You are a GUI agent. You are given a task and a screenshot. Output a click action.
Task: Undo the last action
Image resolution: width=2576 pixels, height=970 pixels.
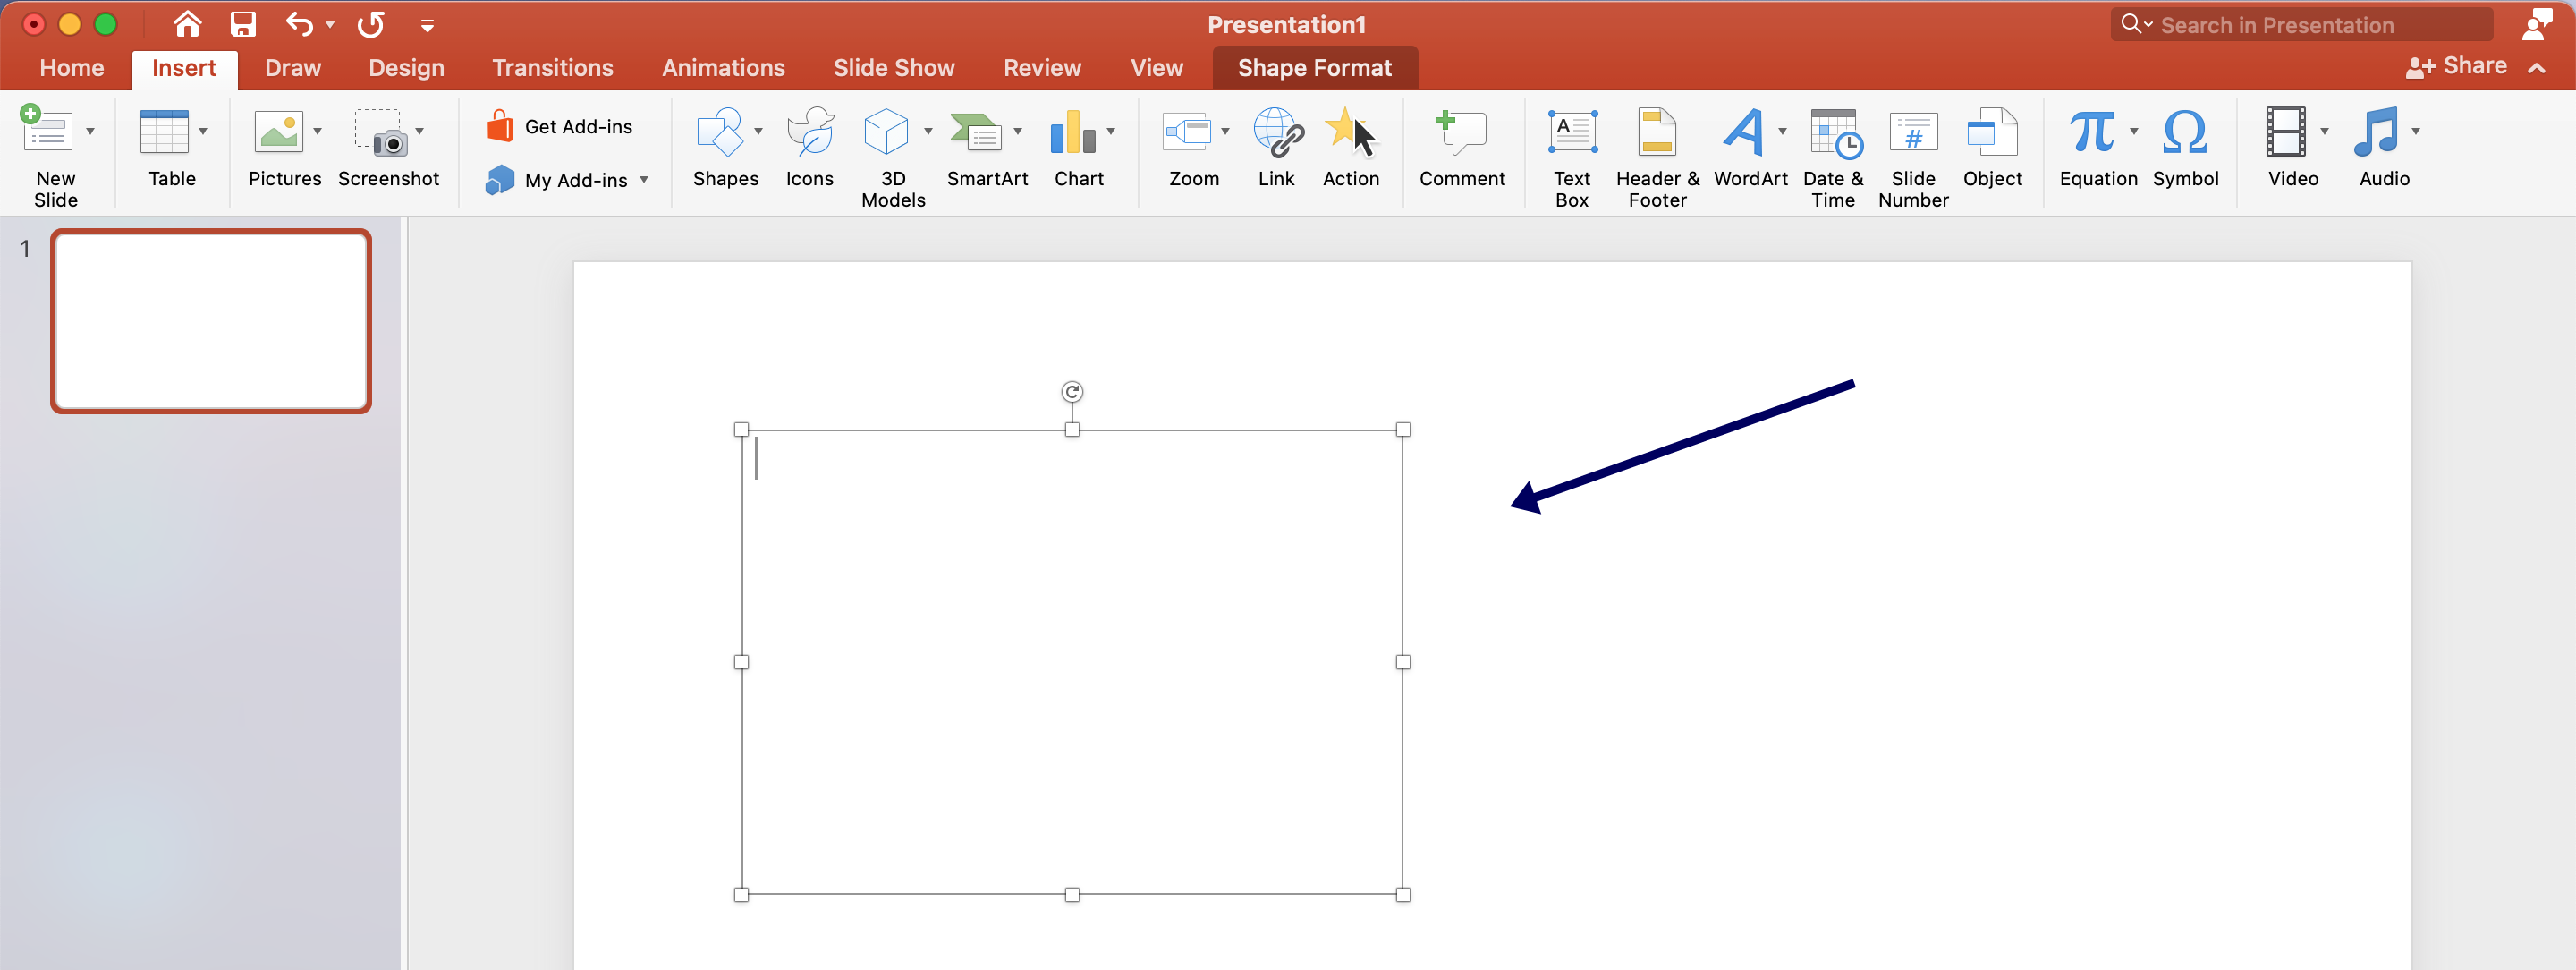299,24
